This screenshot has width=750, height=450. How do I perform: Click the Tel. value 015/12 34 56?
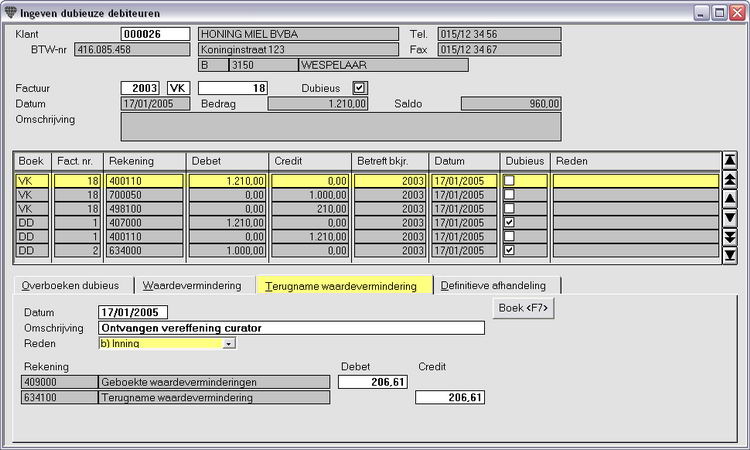499,34
